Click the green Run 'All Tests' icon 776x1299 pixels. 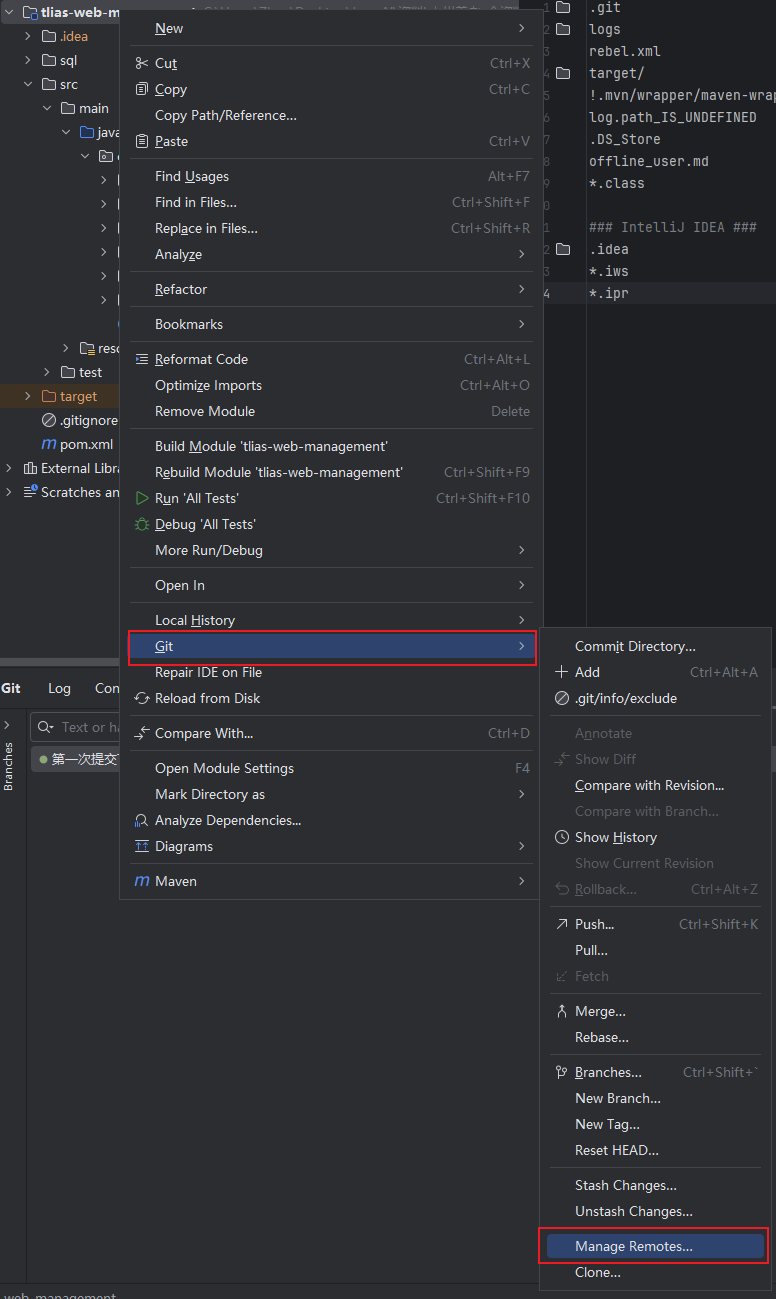pyautogui.click(x=141, y=498)
